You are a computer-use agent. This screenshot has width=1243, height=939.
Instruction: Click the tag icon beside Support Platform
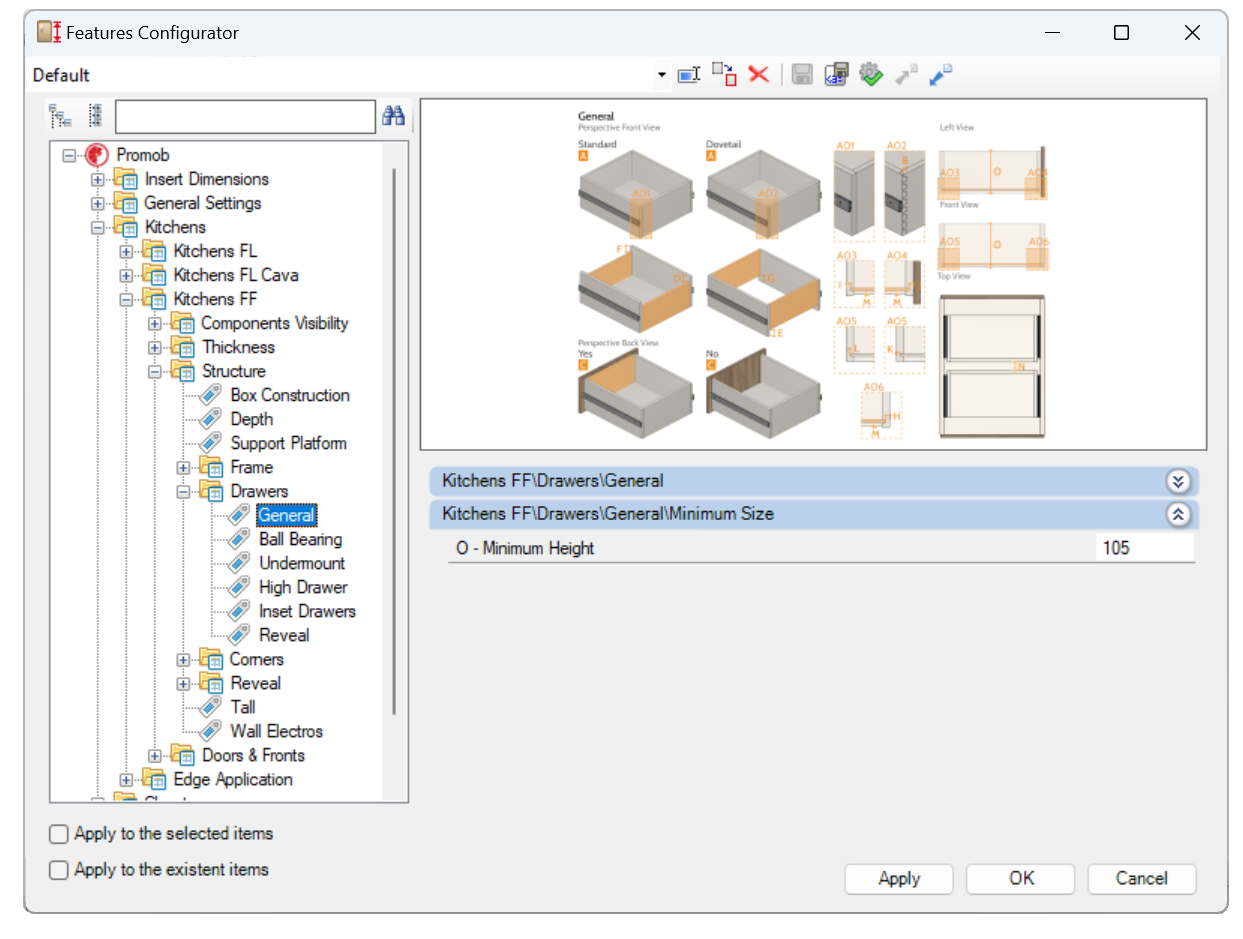point(211,443)
